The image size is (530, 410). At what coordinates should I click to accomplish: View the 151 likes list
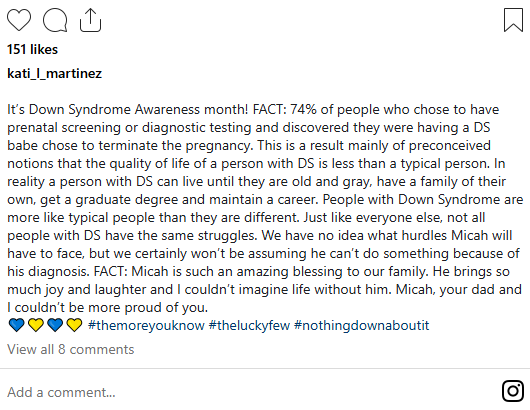pyautogui.click(x=32, y=49)
